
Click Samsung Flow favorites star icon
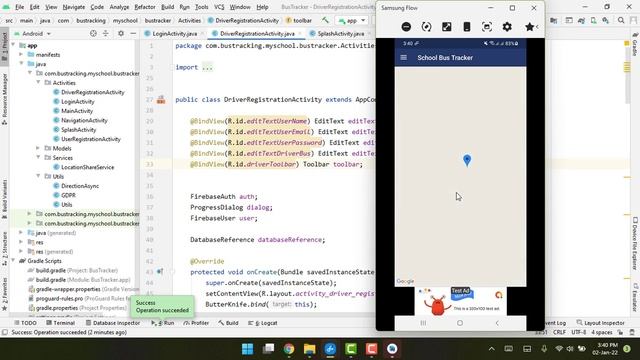530,27
